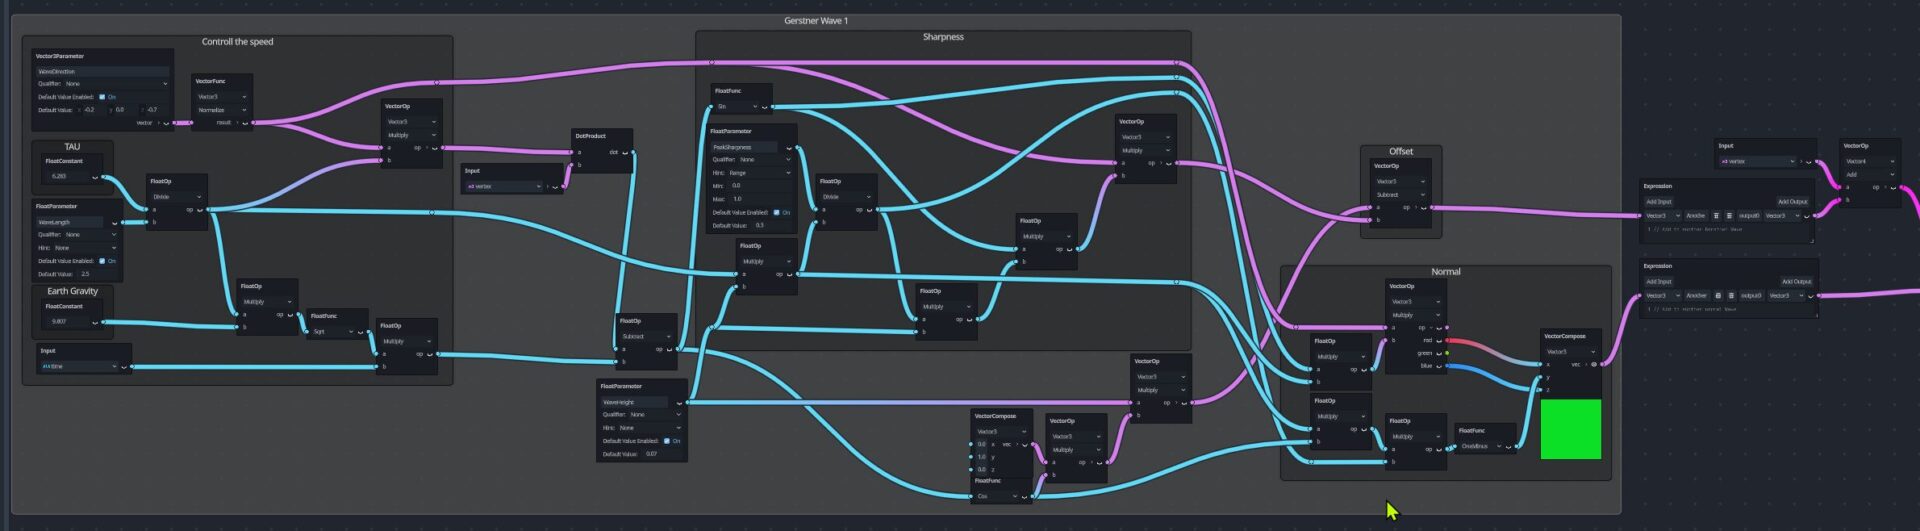Open the FloatFunc Sqrt dropdown
The width and height of the screenshot is (1920, 531).
click(x=332, y=332)
